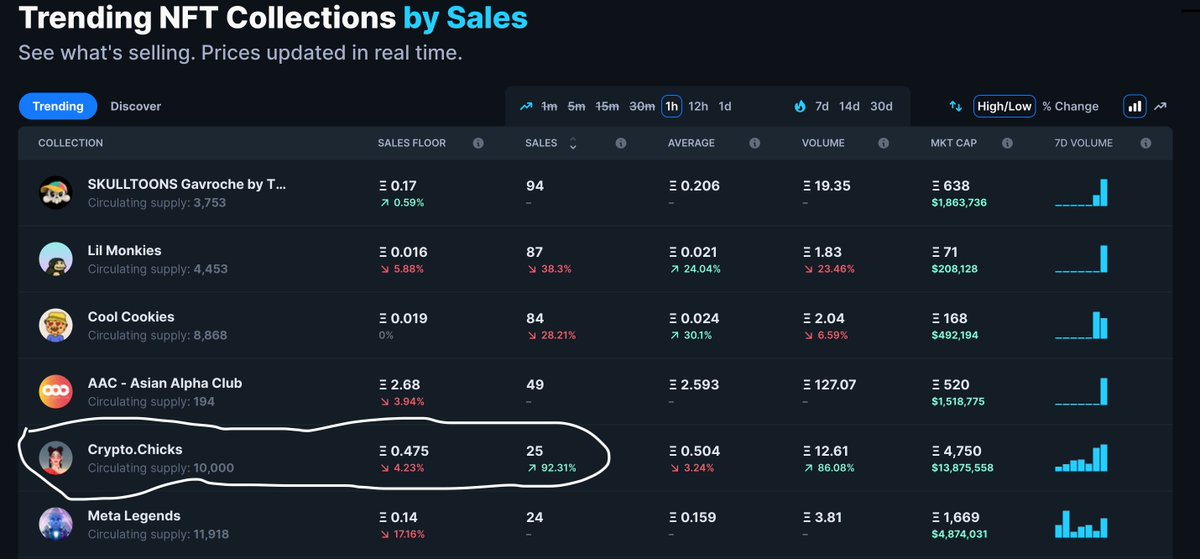The image size is (1200, 559).
Task: Open the Lil Monkies collection
Action: click(x=124, y=251)
